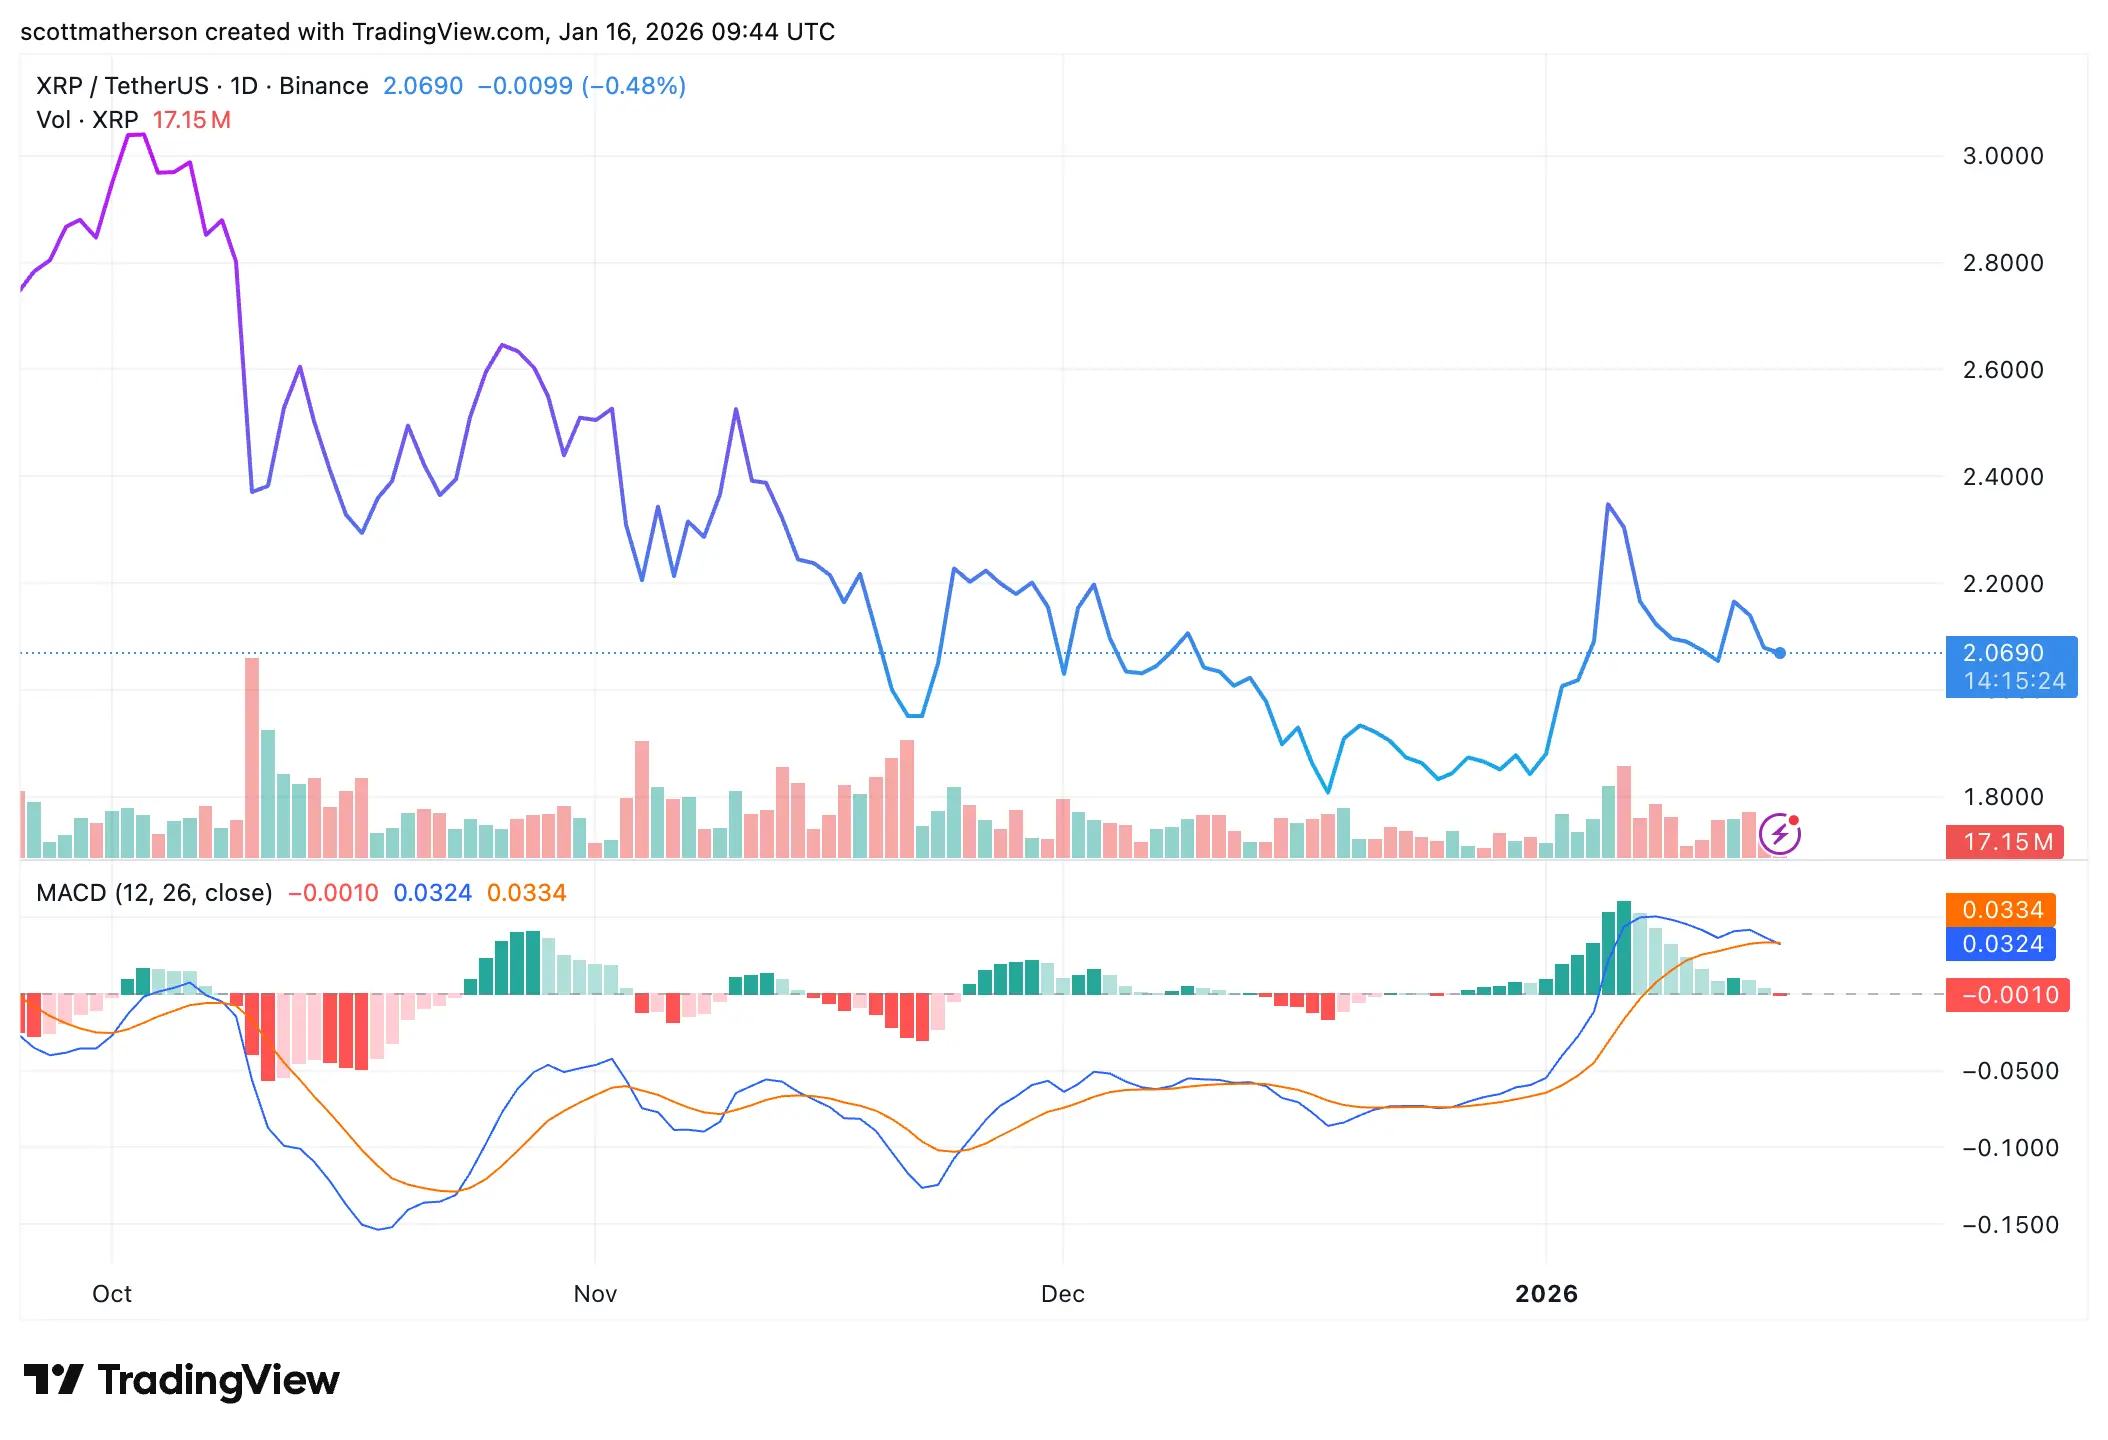This screenshot has width=2108, height=1440.
Task: Open the MACD (12, 26, close) indicator settings
Action: [152, 892]
